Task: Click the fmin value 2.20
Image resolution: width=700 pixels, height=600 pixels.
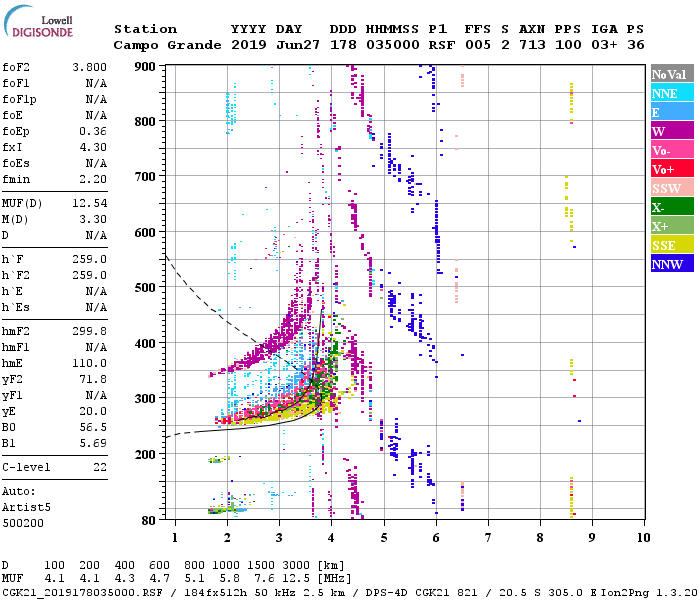Action: coord(93,179)
